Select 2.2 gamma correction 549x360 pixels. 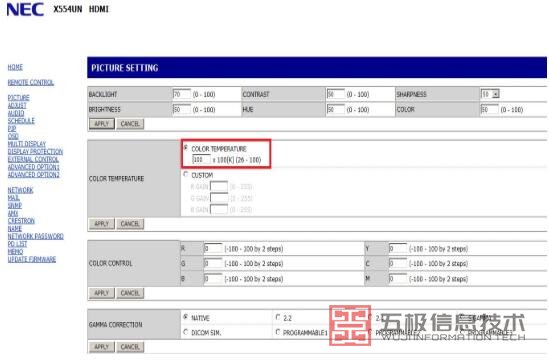(x=278, y=317)
